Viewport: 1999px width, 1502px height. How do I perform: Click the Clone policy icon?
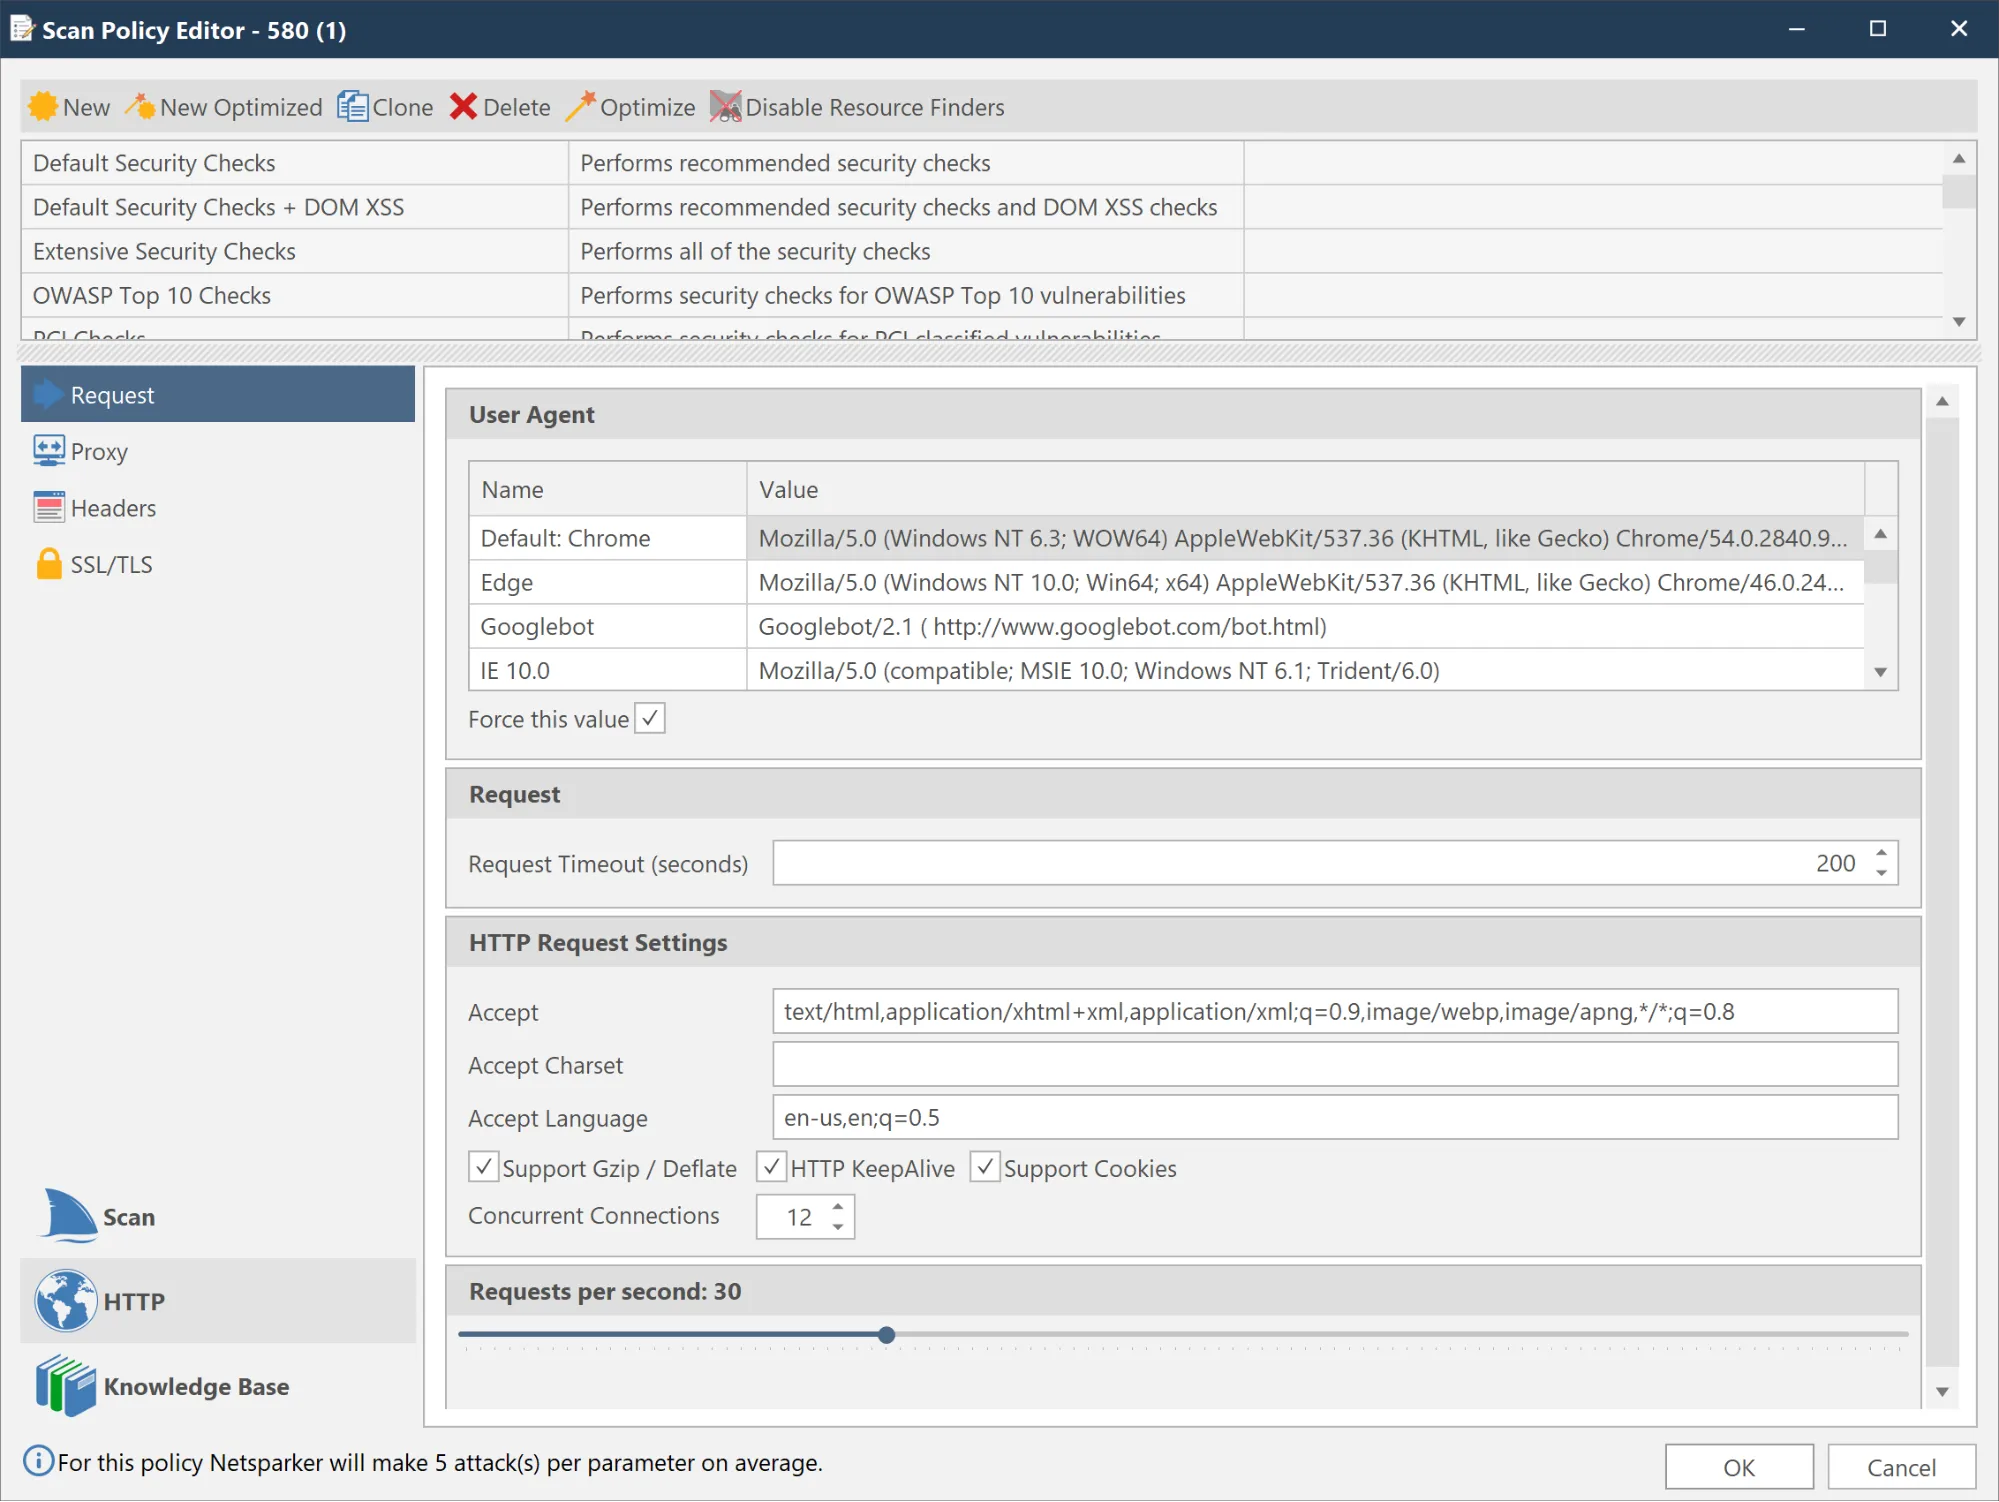pos(352,106)
